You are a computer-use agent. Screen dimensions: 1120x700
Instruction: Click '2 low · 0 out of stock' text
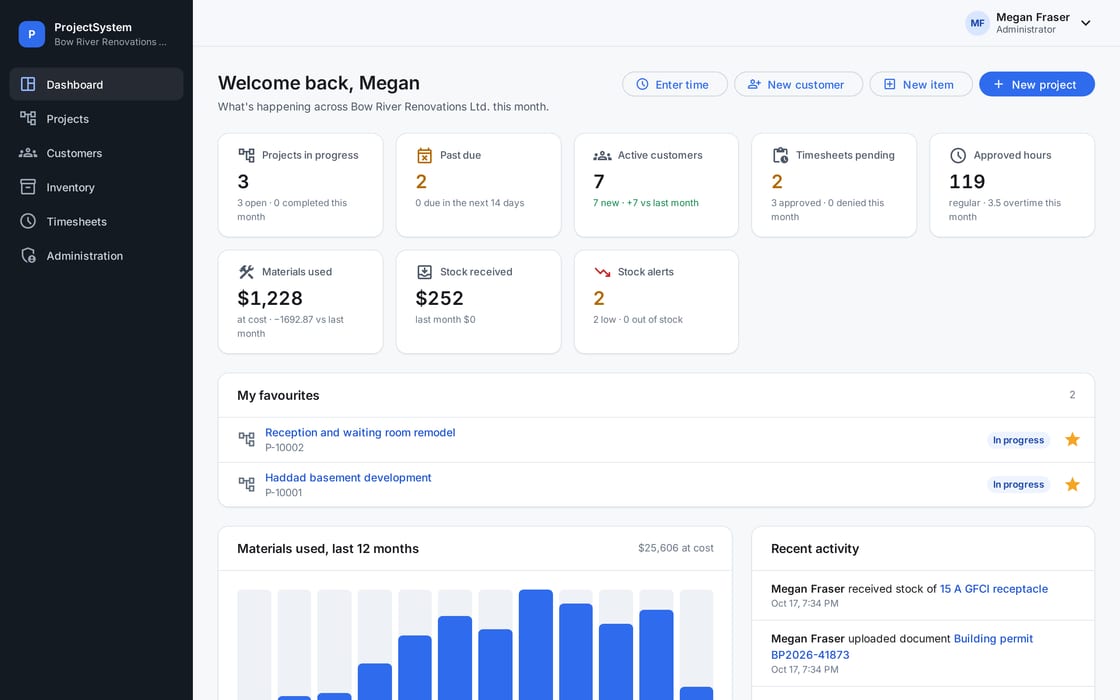638,319
